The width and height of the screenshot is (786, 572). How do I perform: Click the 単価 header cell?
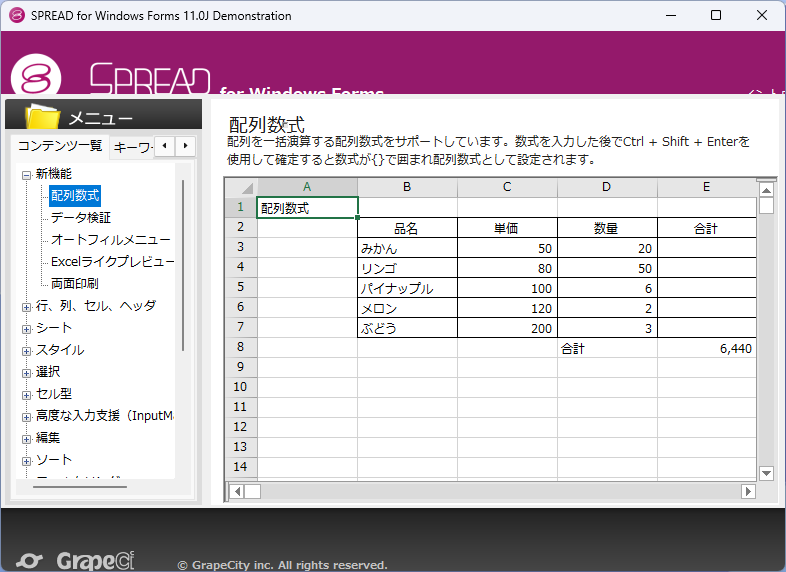tap(507, 228)
